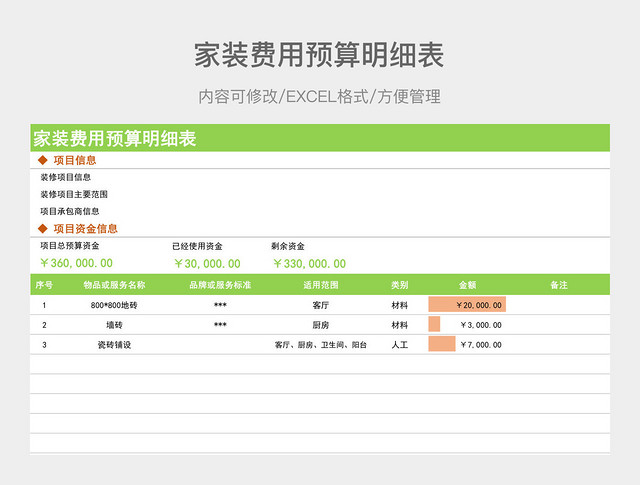Screen dimensions: 640x485
Task: Click the *** brand cell in 墙砖 row
Action: (220, 325)
